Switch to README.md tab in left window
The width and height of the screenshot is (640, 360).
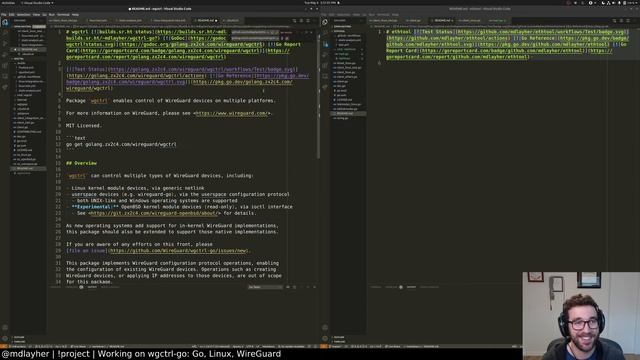(205, 20)
